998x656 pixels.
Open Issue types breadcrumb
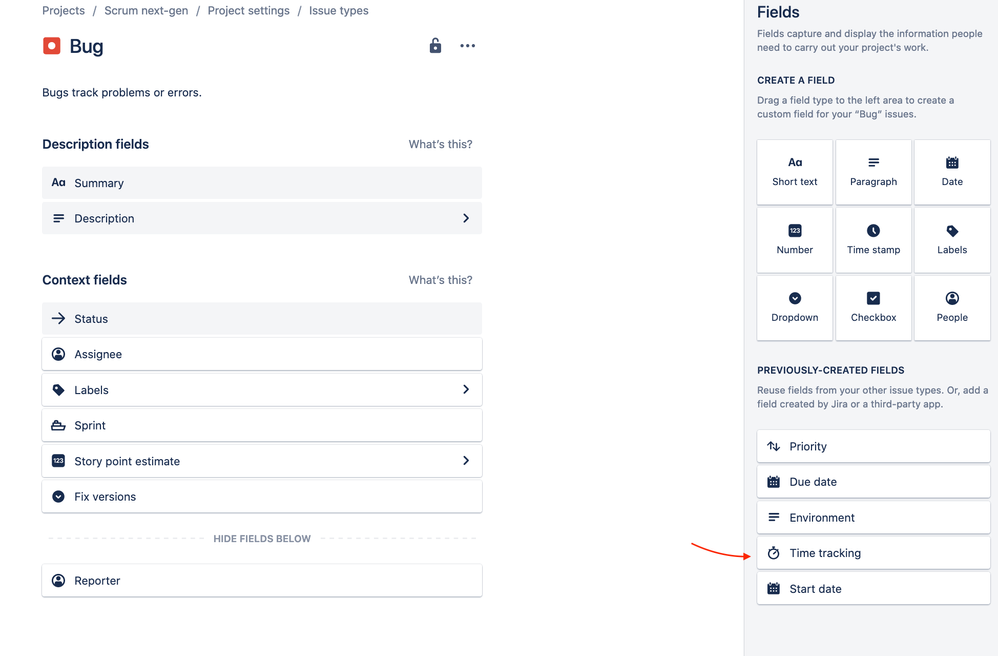339,10
